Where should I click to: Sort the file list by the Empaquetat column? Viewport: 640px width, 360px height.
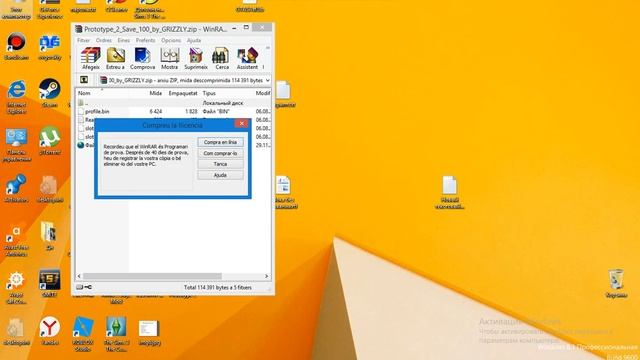coord(182,93)
